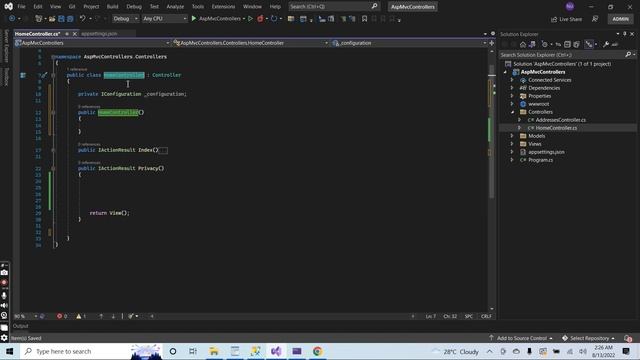
Task: Collapse the HomeController class outlining toggle
Action: pyautogui.click(x=53, y=76)
